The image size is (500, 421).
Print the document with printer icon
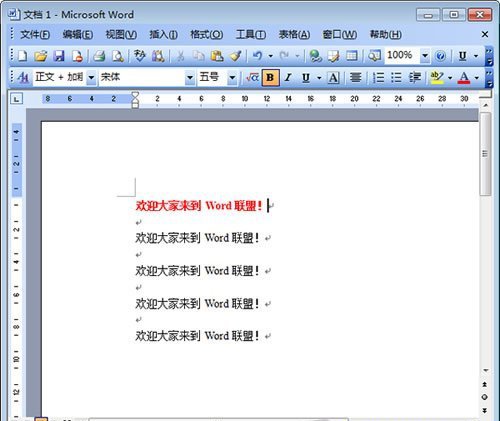point(99,56)
